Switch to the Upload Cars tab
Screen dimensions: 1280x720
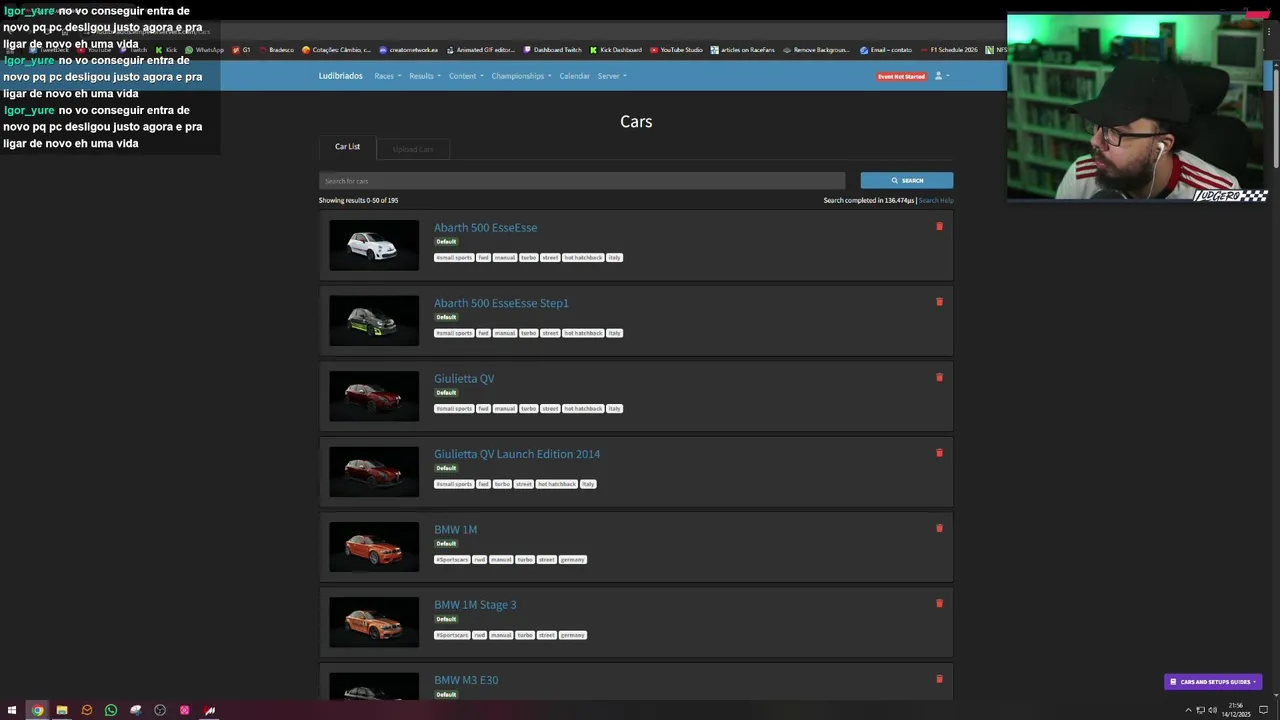(413, 150)
